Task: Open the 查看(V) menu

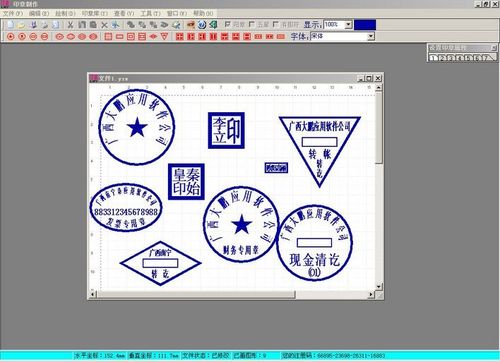Action: coord(124,14)
